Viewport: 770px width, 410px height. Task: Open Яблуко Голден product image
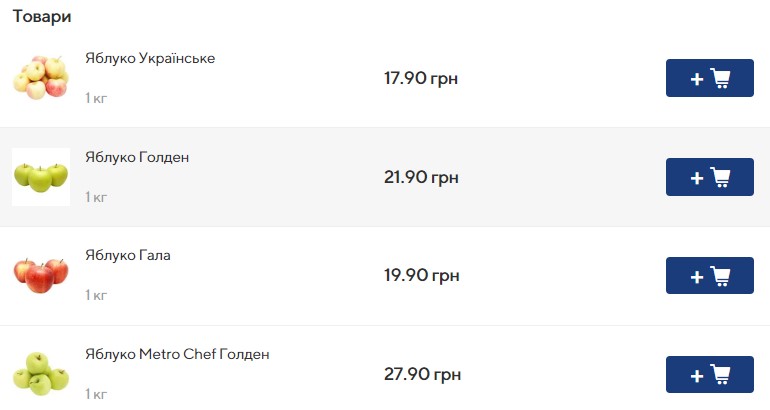click(x=41, y=177)
